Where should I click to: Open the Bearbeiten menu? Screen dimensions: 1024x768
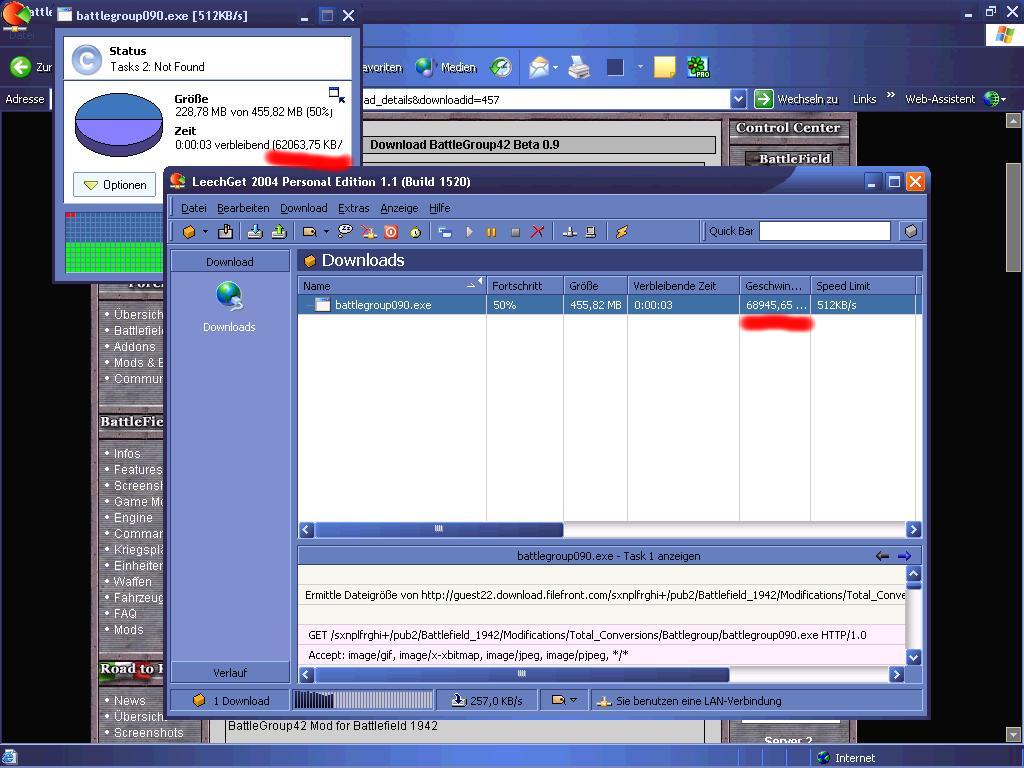pos(244,208)
